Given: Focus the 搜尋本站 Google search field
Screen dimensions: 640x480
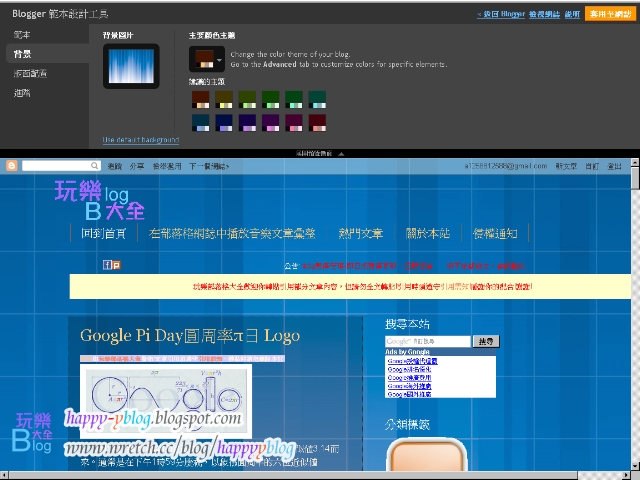Looking at the screenshot, I should (x=428, y=341).
